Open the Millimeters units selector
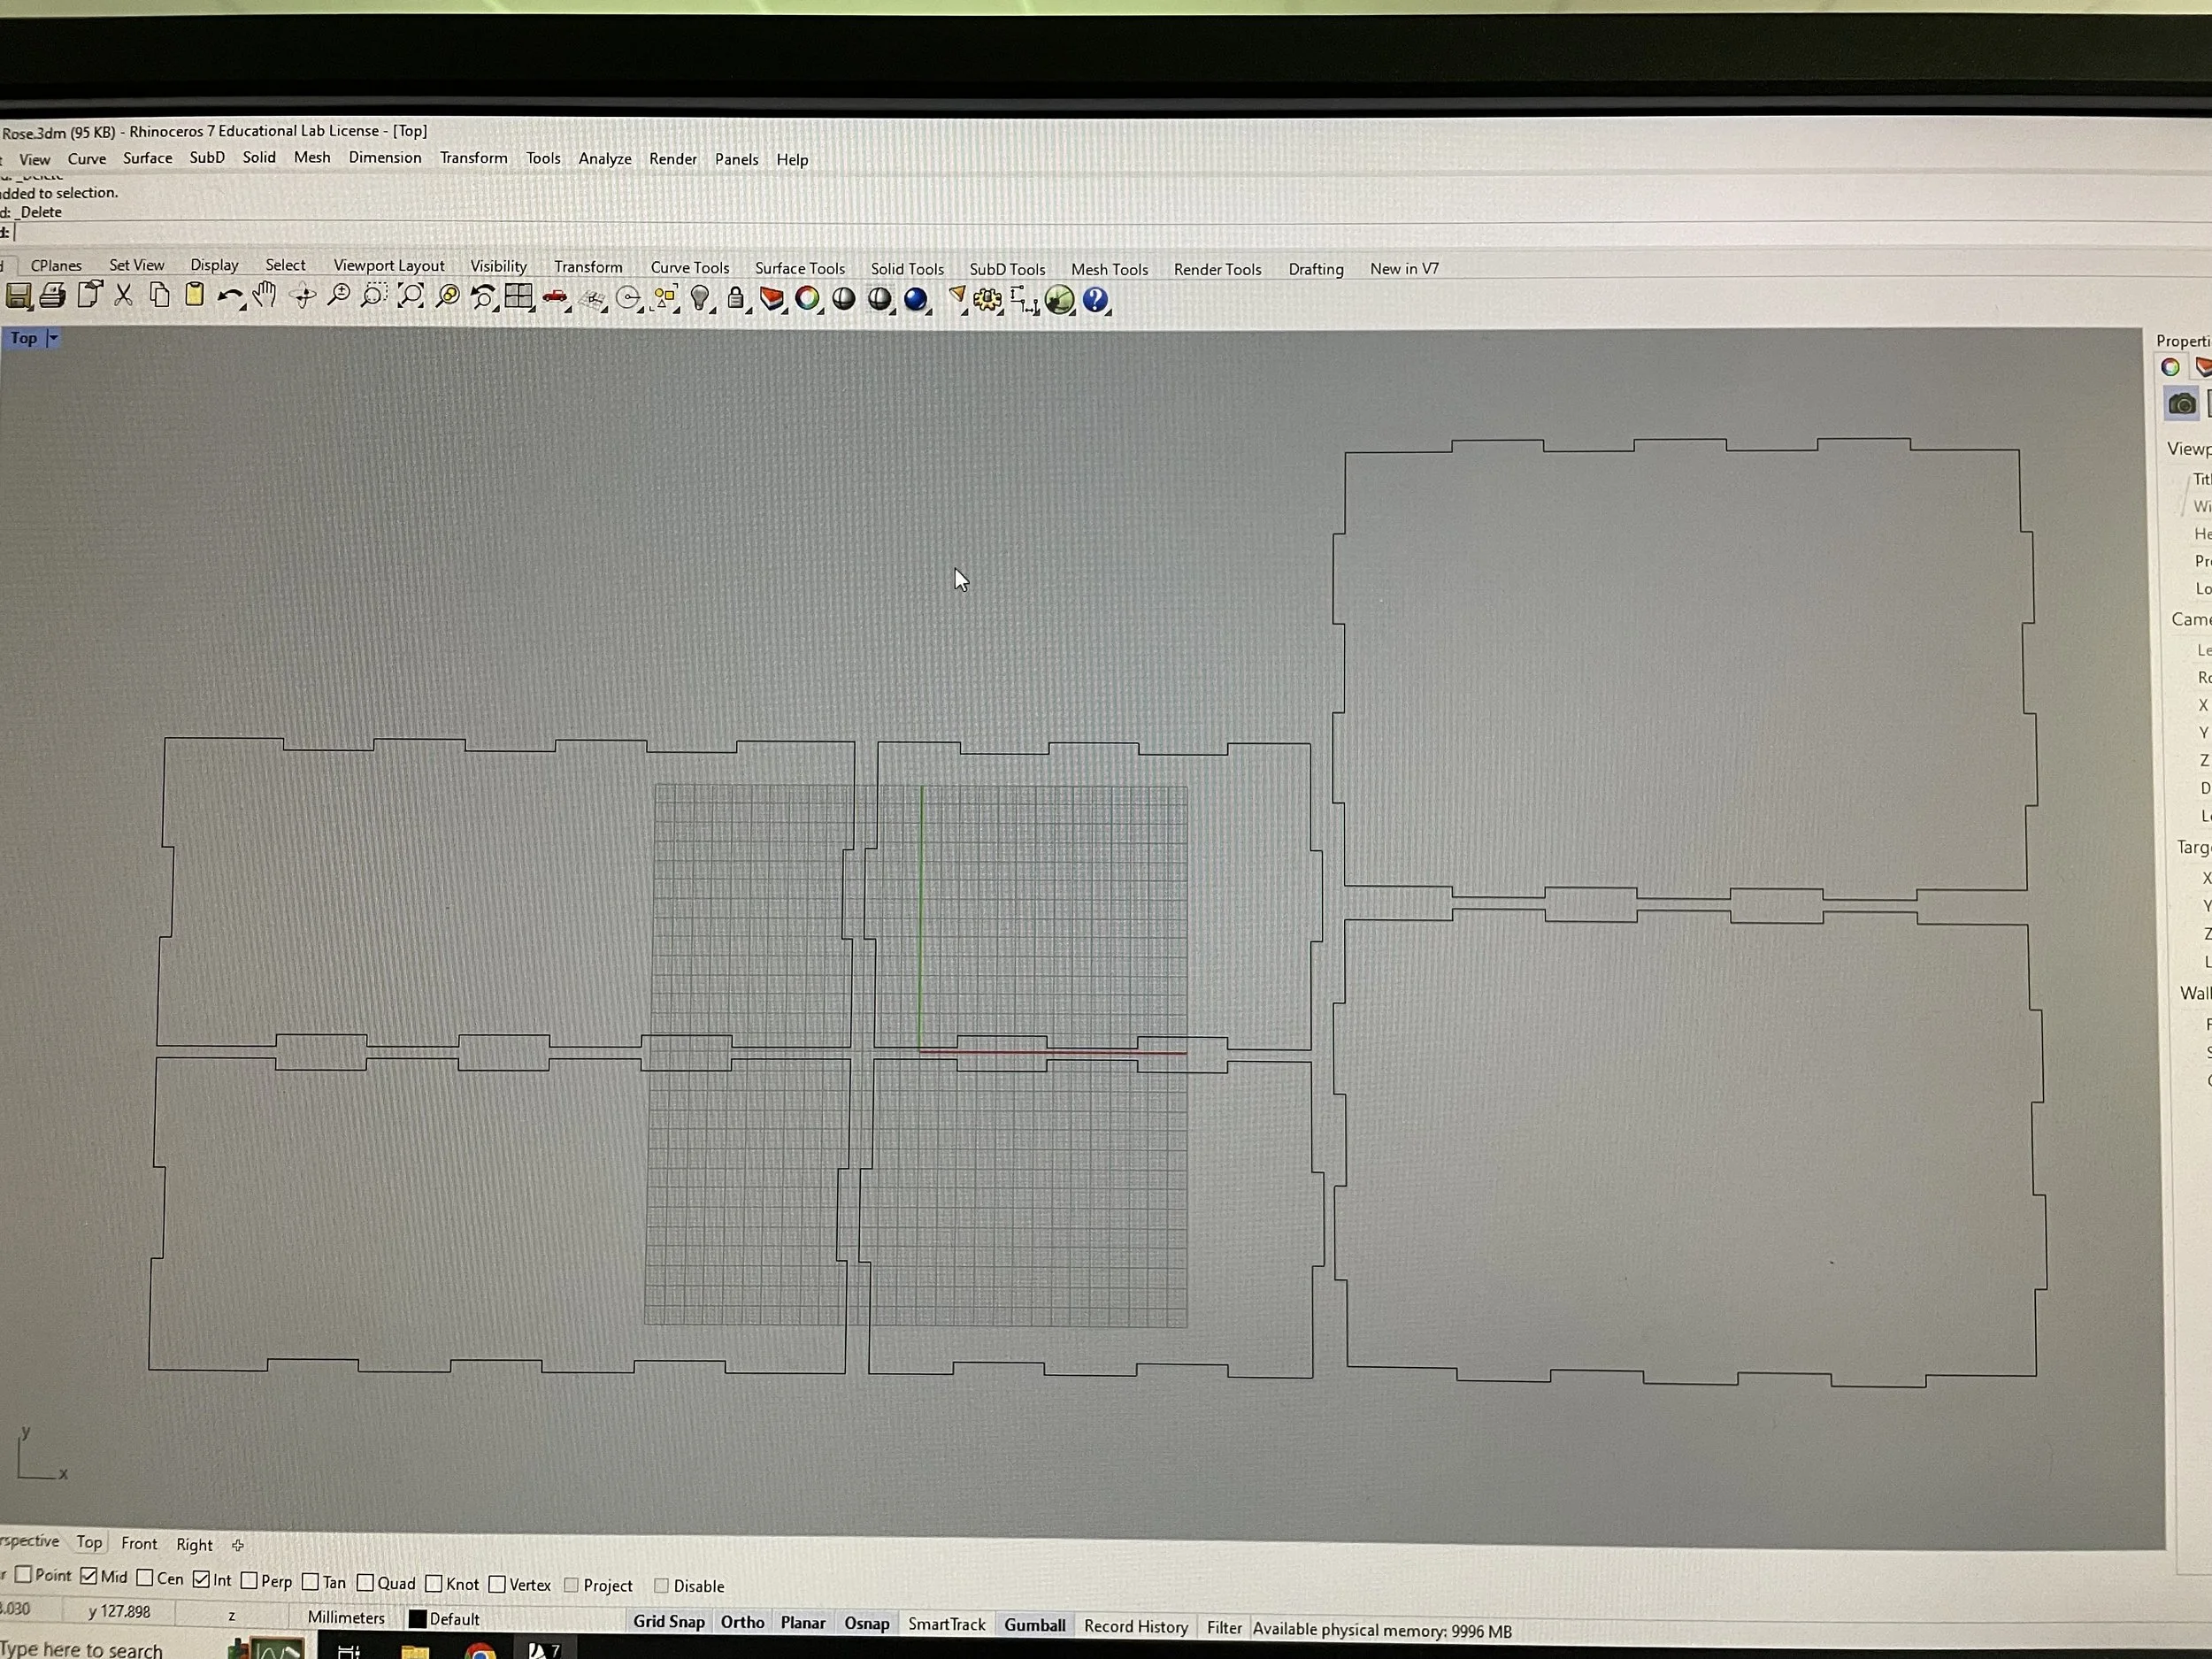This screenshot has width=2212, height=1659. coord(346,1617)
